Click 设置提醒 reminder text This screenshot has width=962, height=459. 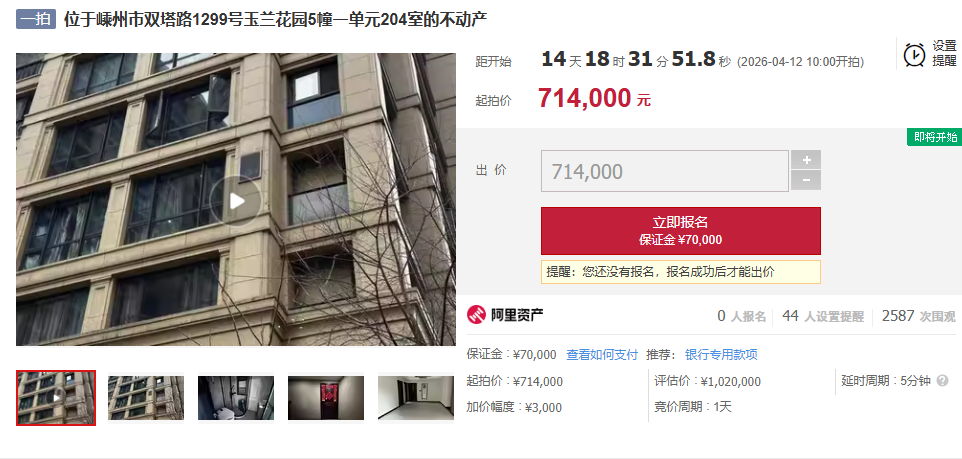tap(944, 53)
